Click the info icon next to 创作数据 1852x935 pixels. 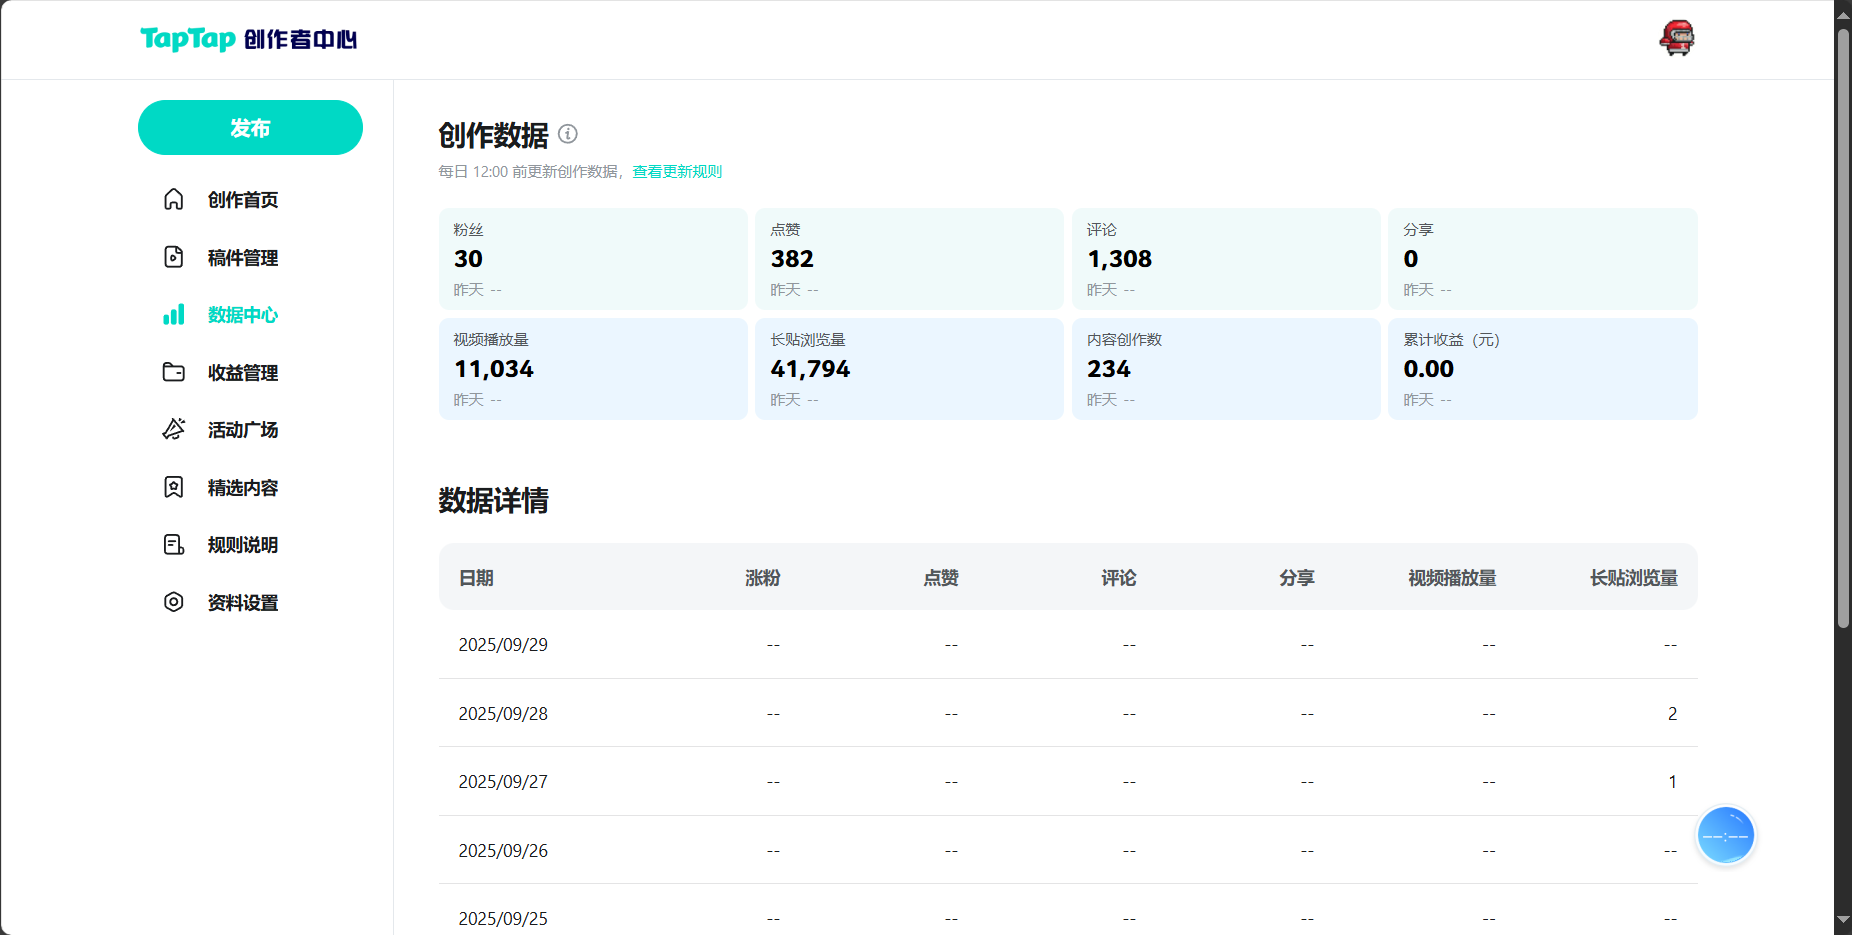568,134
